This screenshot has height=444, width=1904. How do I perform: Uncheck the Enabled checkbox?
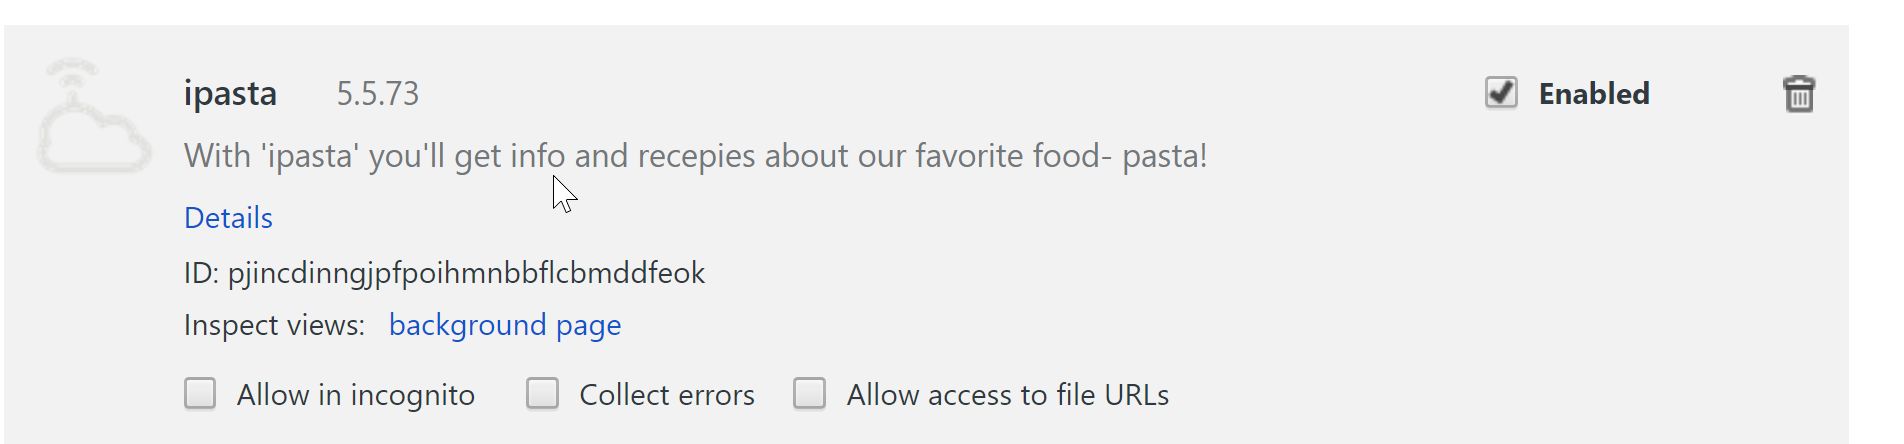[1501, 93]
